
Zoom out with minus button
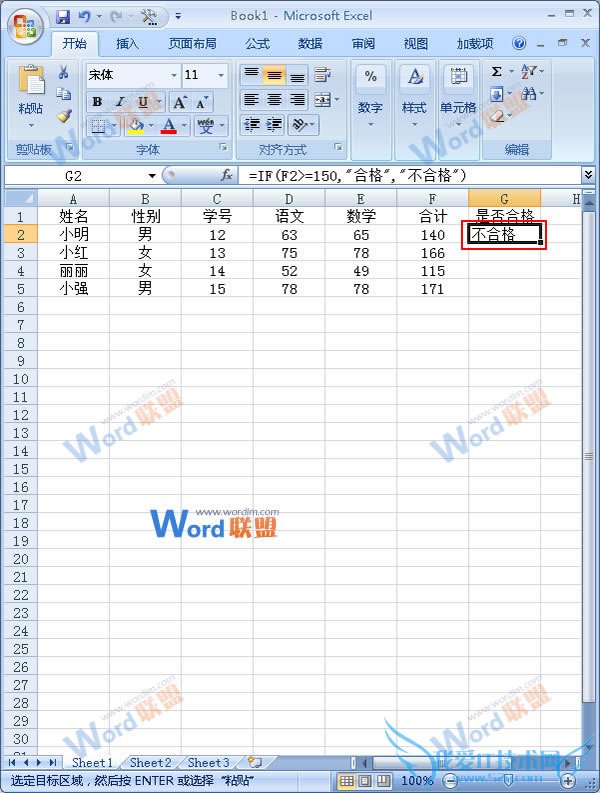point(450,781)
